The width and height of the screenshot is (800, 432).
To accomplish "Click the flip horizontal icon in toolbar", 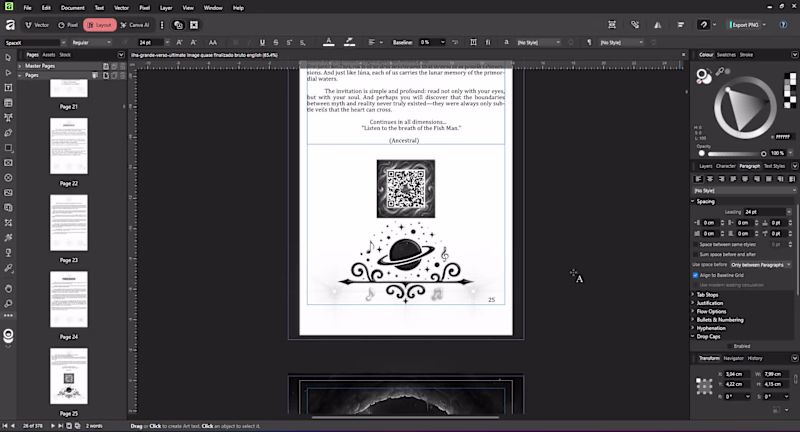I will pos(658,25).
